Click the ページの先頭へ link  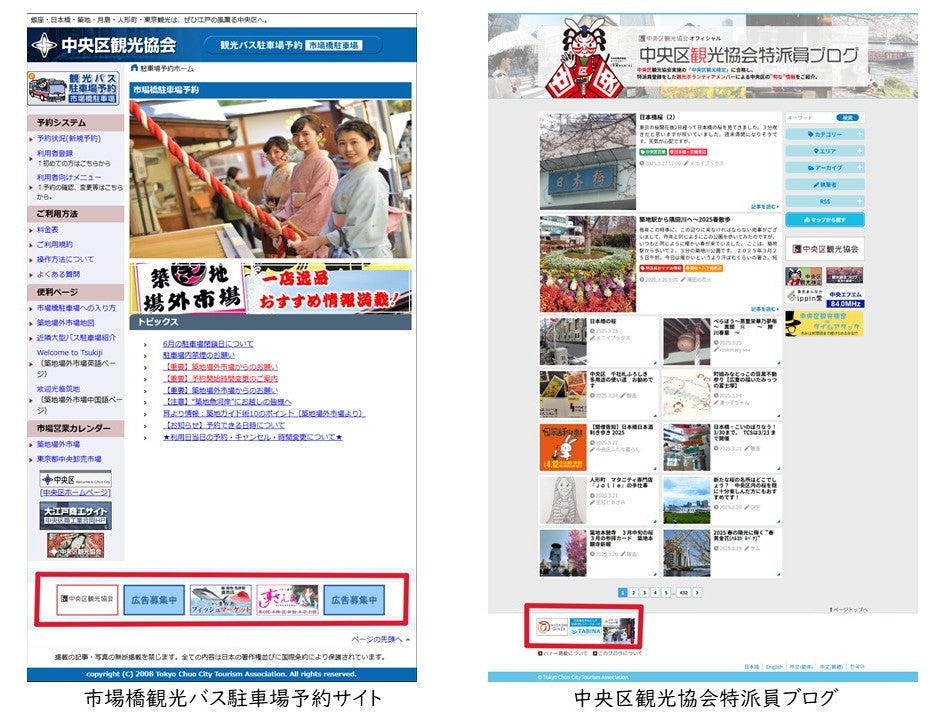[x=377, y=639]
